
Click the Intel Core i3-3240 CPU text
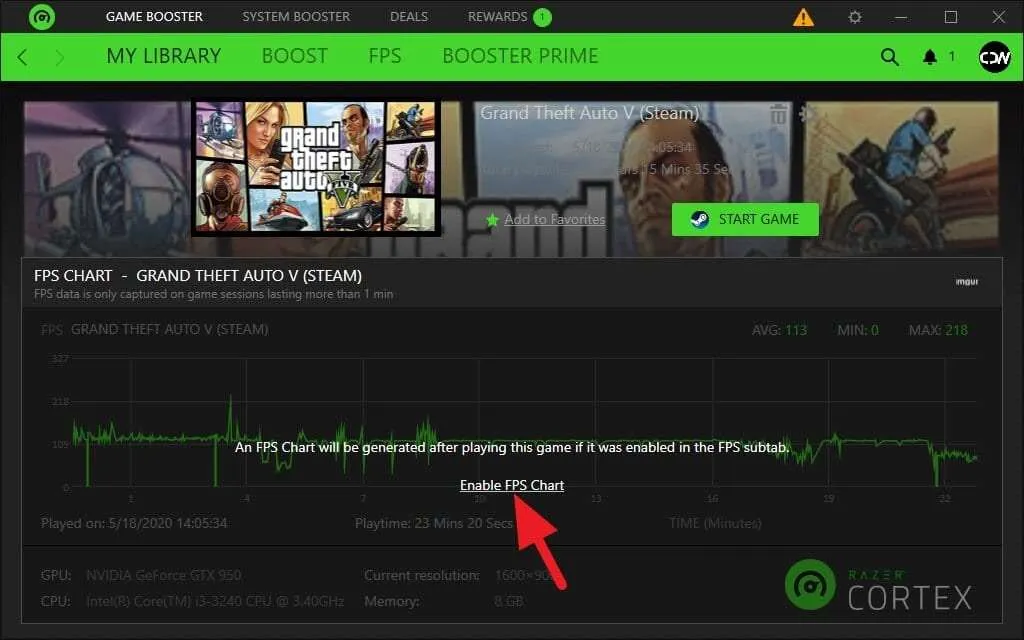point(215,601)
